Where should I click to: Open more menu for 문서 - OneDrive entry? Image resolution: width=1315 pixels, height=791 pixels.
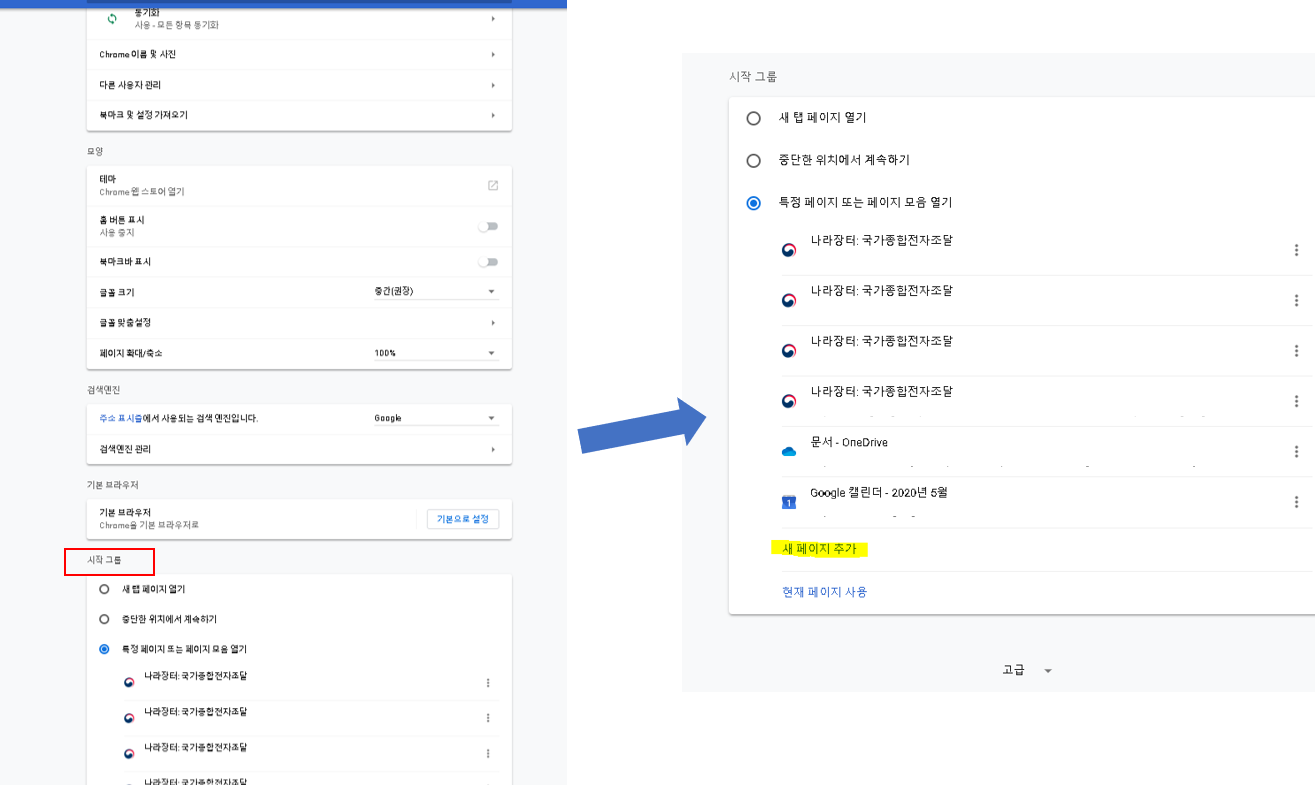[1296, 452]
